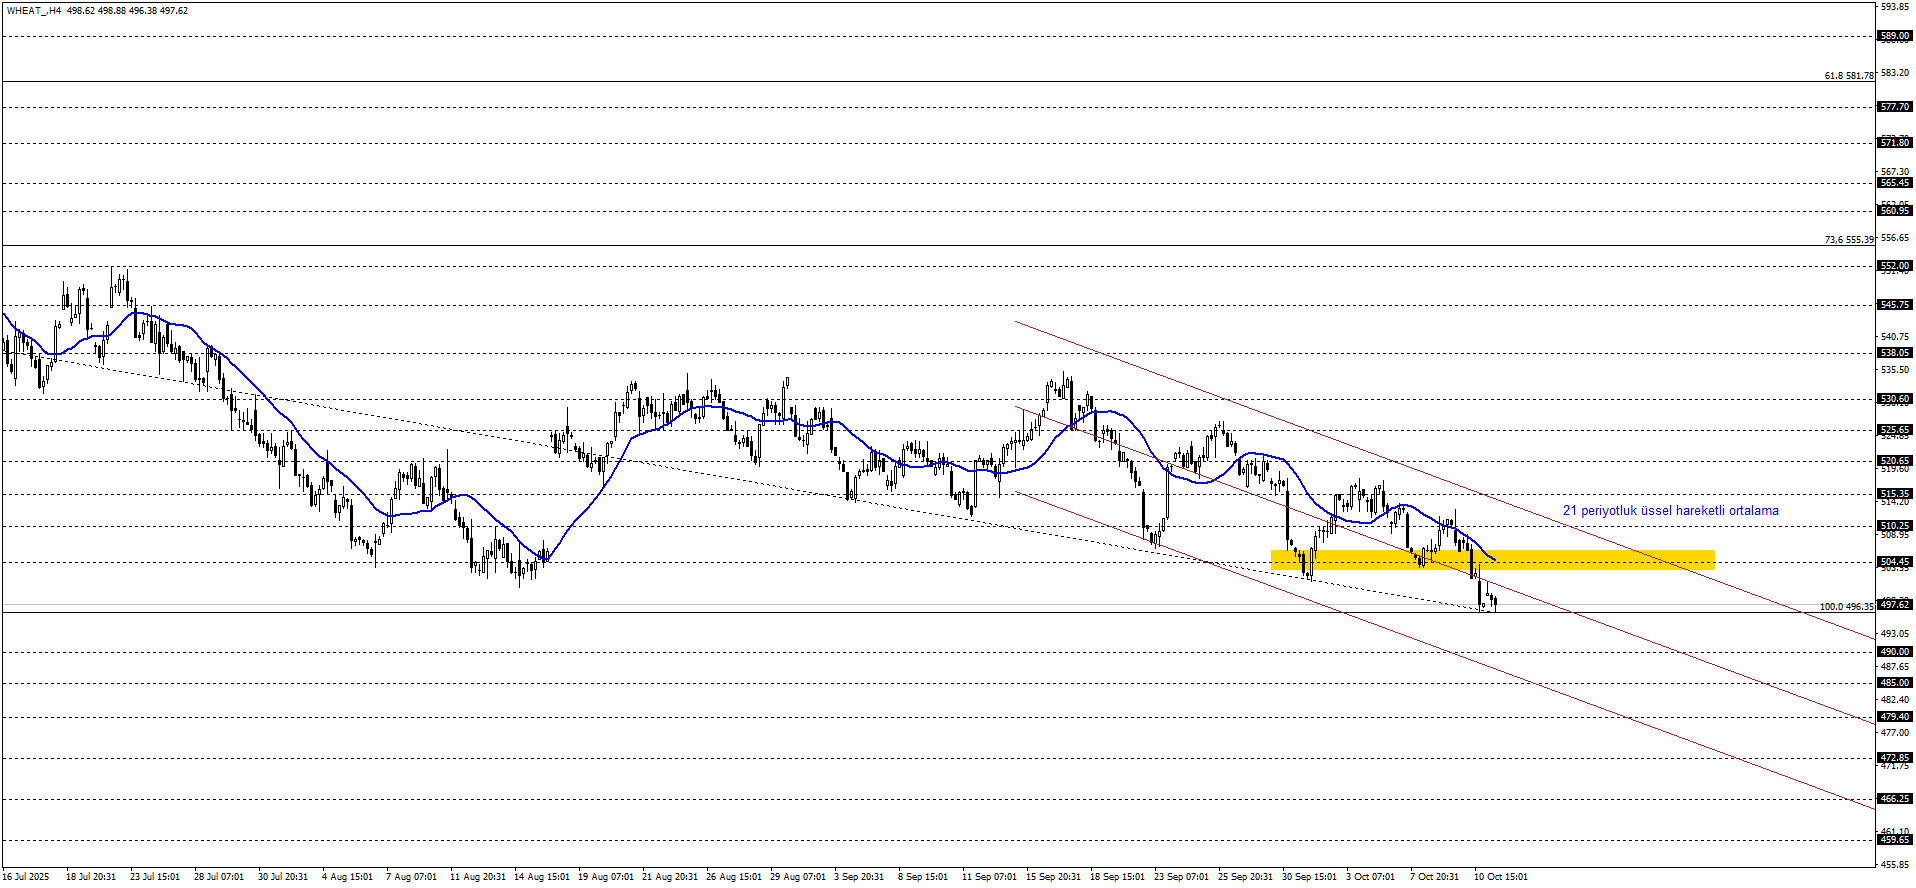Select the 466.25 price level tag

click(x=1895, y=799)
